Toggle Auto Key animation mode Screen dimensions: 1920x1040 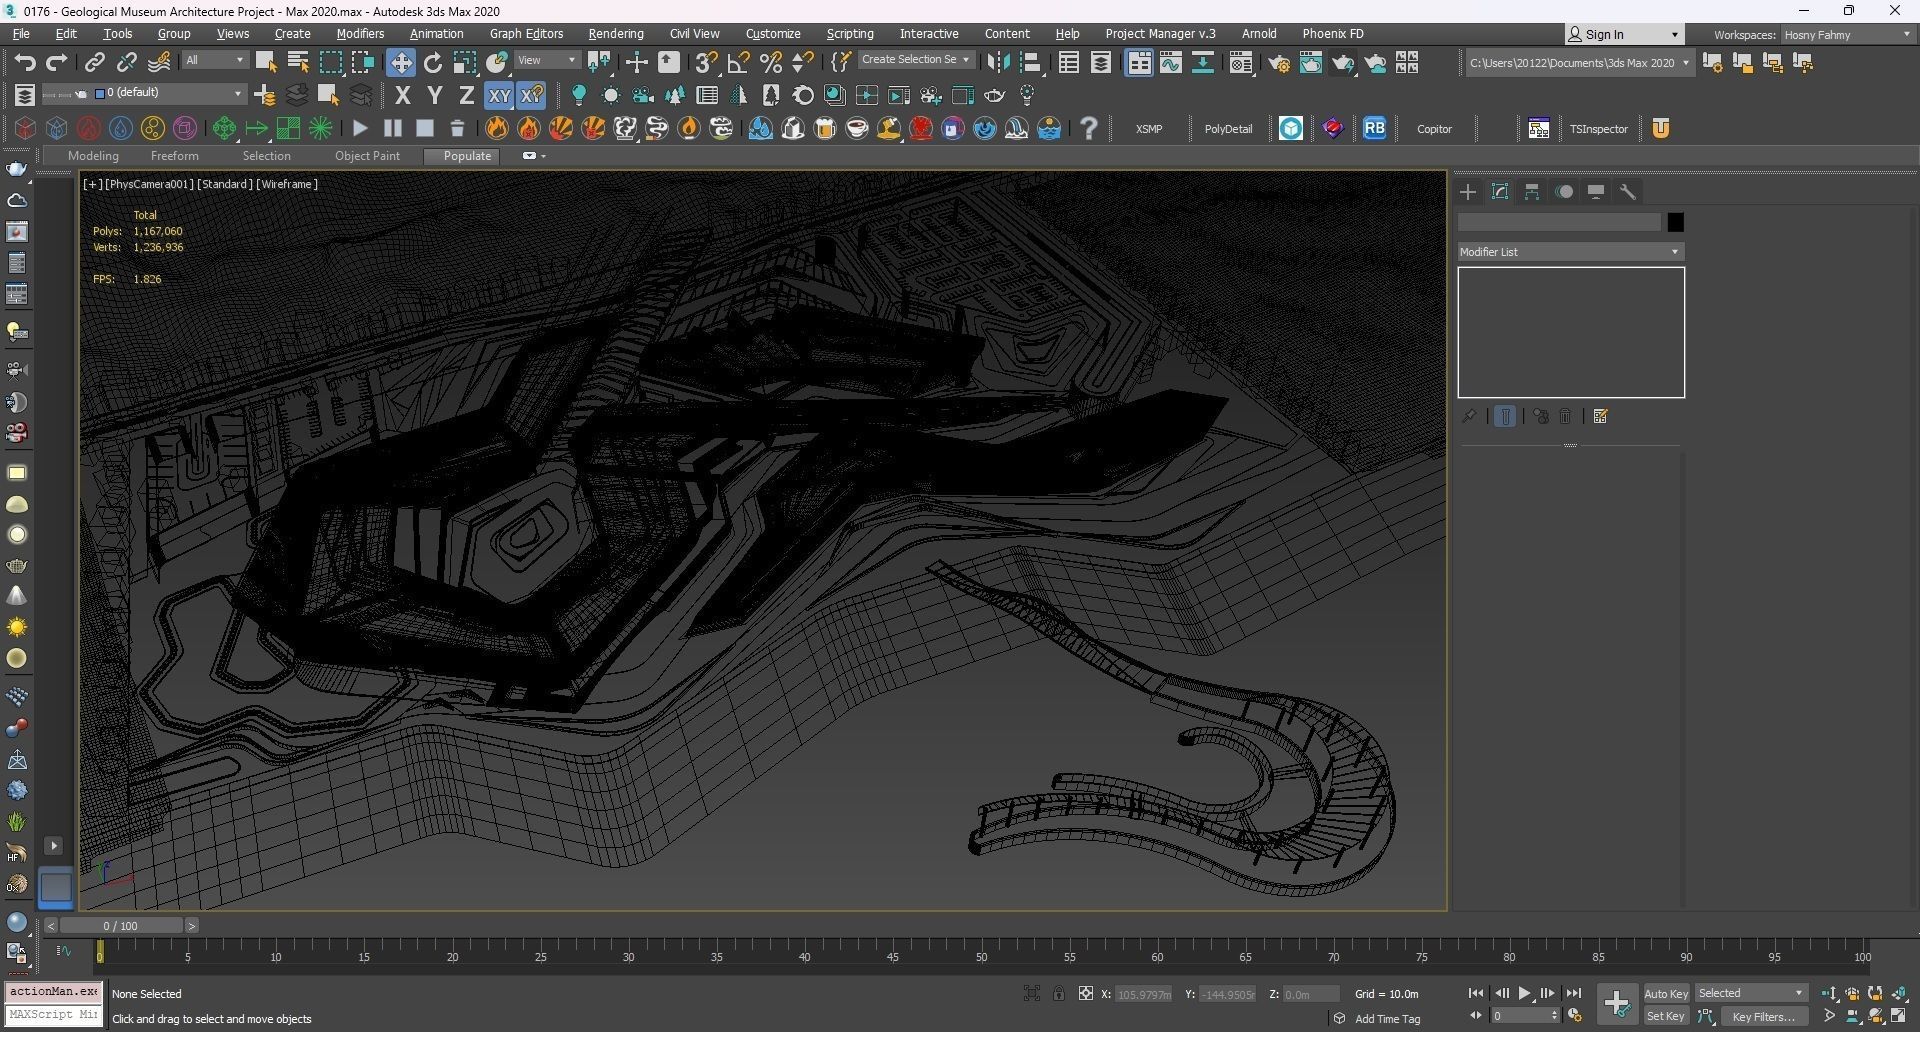(x=1666, y=993)
